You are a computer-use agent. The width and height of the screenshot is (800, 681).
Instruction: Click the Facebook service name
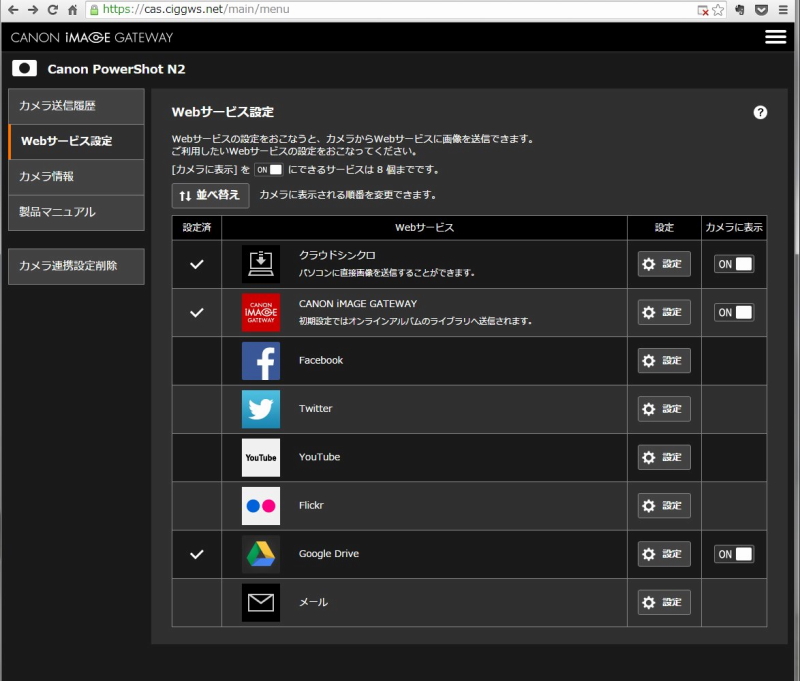321,360
